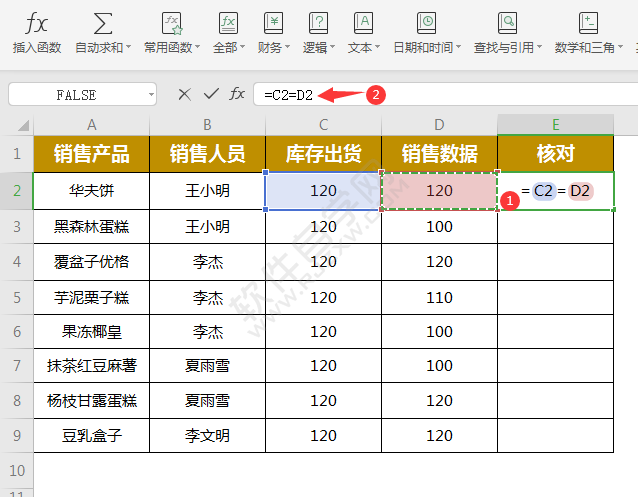Image resolution: width=638 pixels, height=497 pixels.
Task: Click the AutoSum (自动求和) sigma icon
Action: tap(103, 23)
